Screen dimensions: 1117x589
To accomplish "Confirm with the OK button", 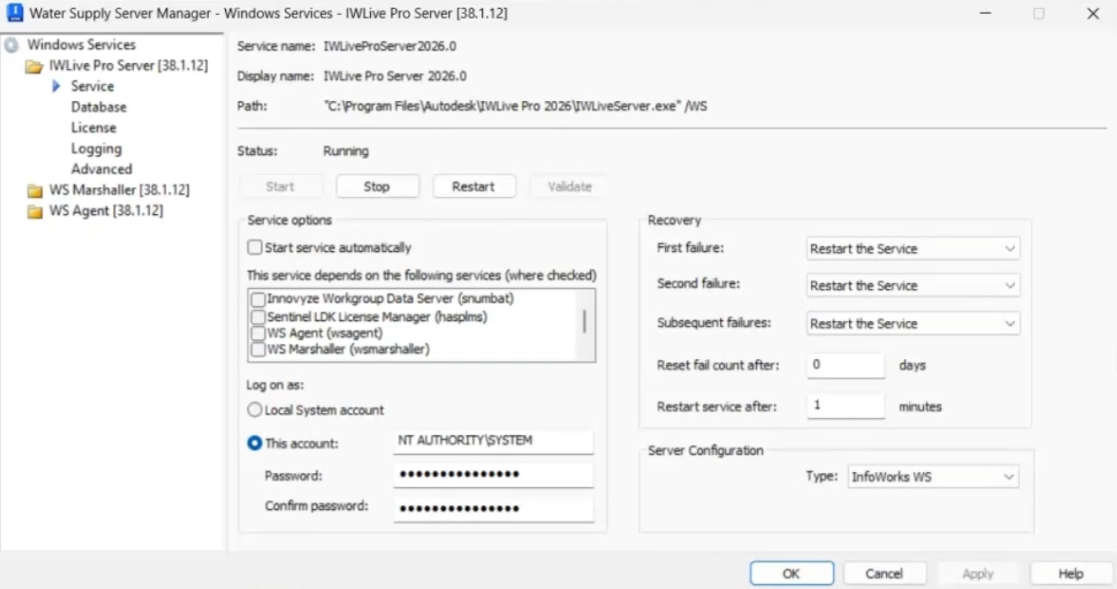I will (791, 573).
